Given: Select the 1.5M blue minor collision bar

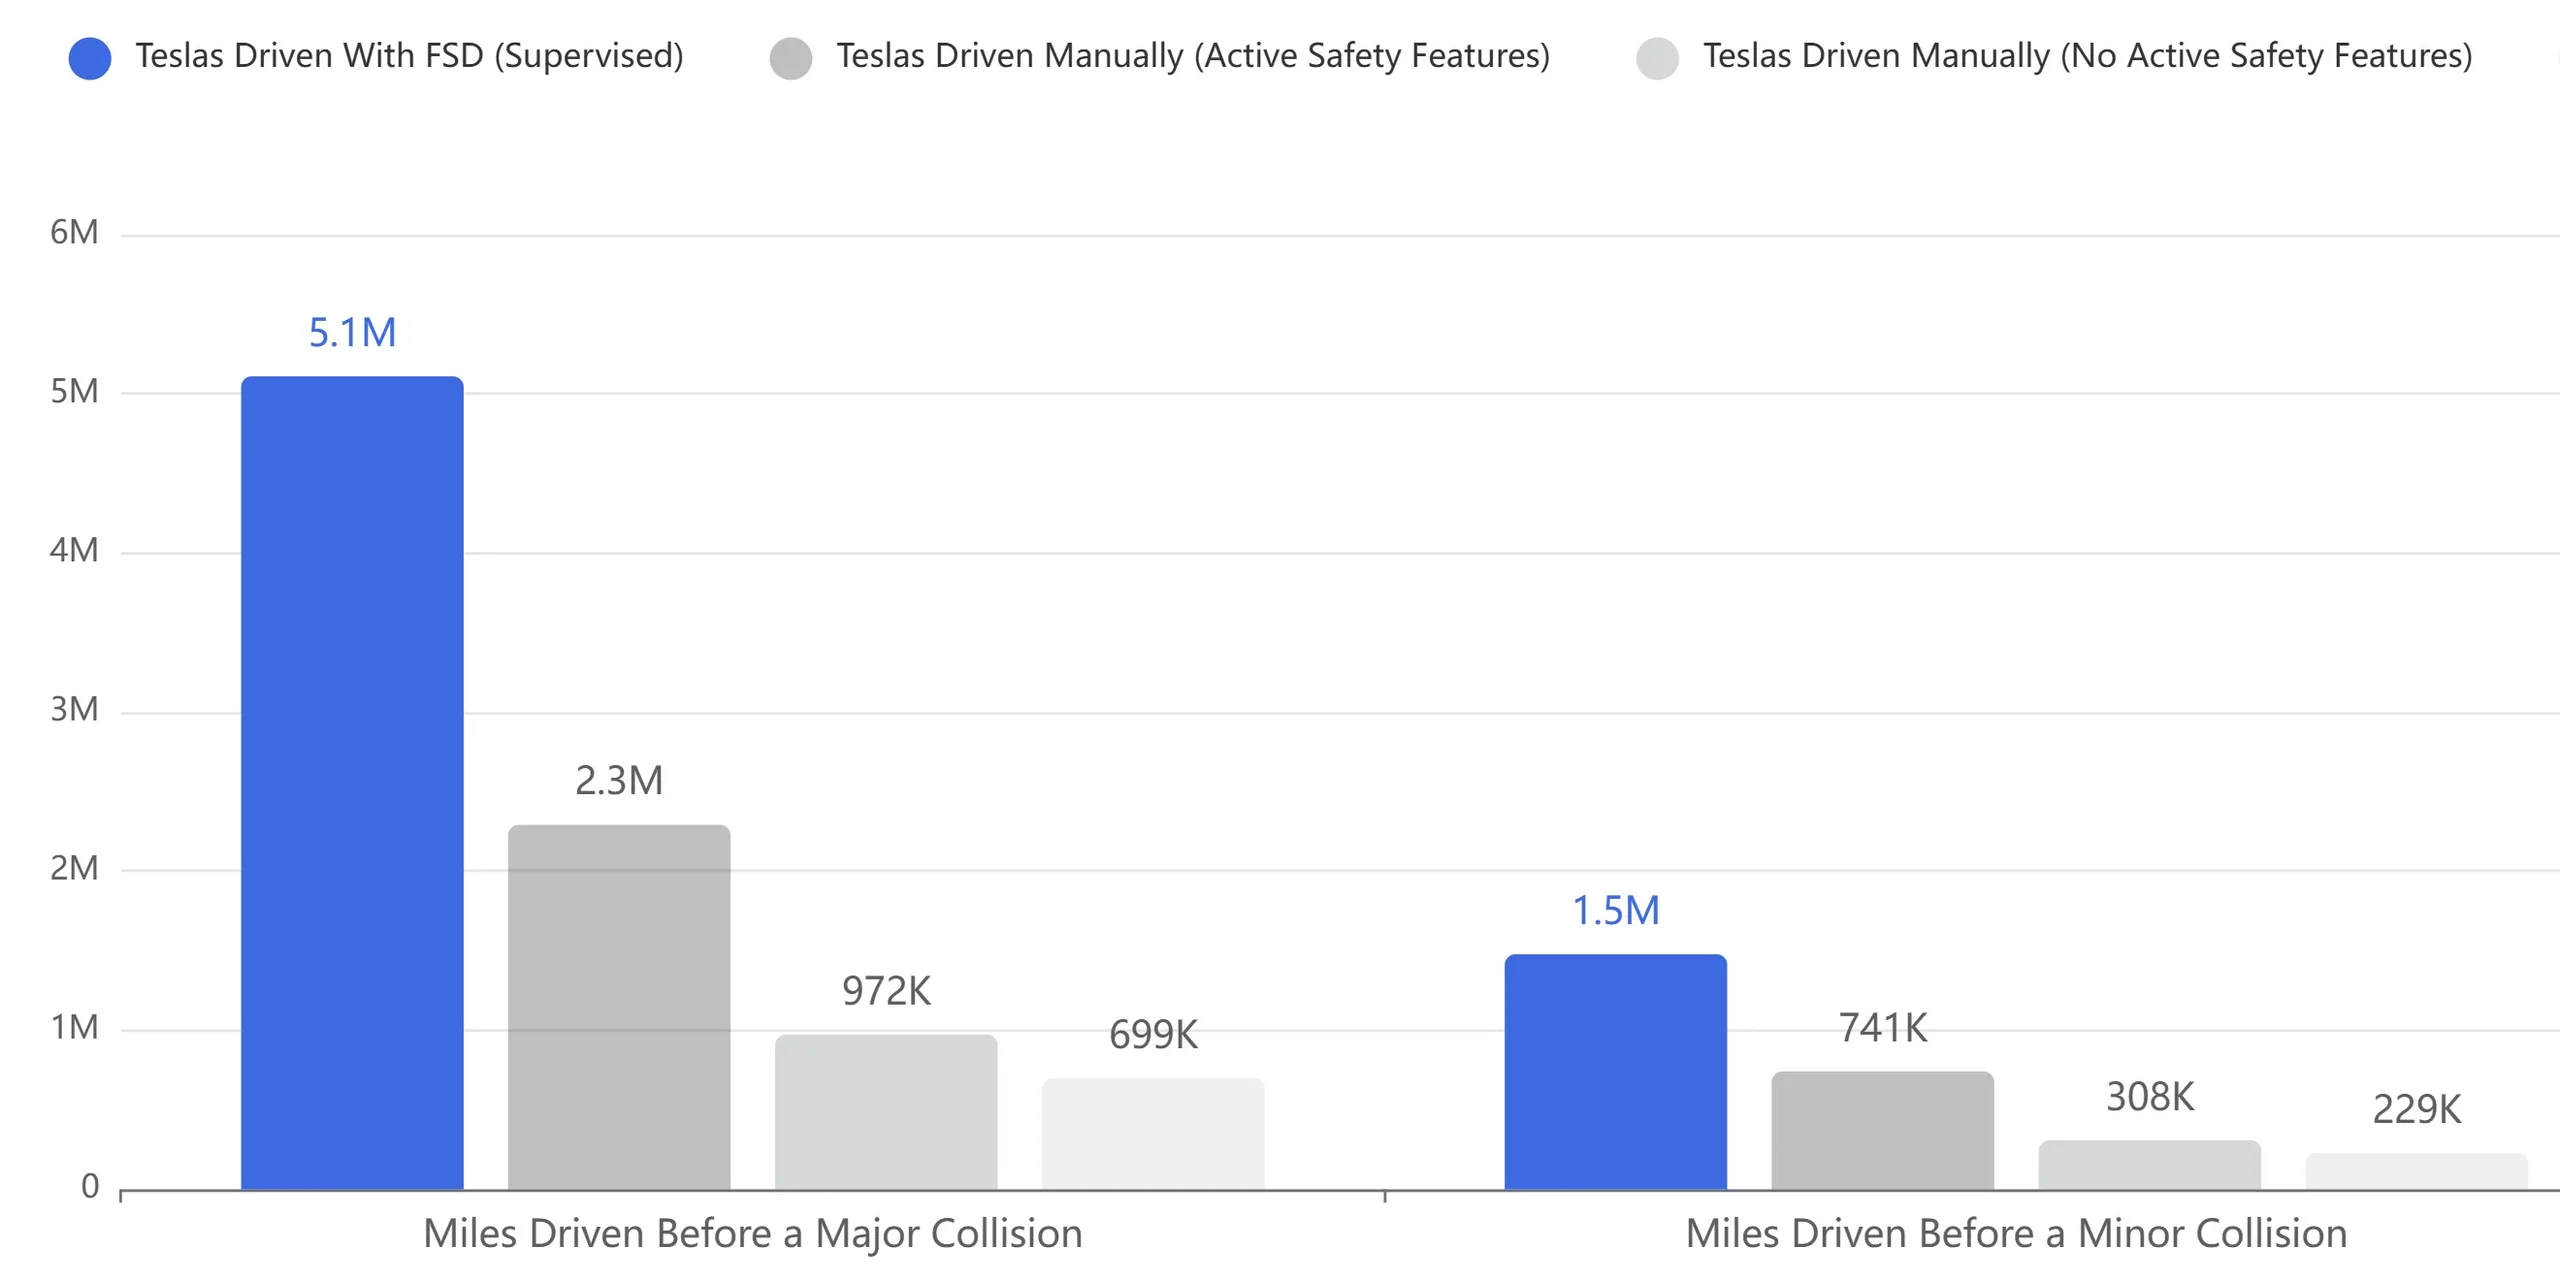Looking at the screenshot, I should [1615, 1072].
